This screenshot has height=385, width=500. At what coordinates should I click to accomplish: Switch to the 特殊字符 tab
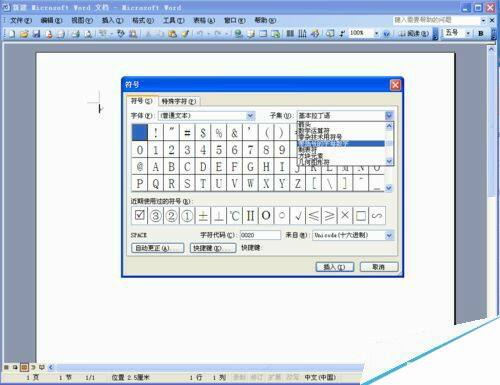pyautogui.click(x=178, y=101)
